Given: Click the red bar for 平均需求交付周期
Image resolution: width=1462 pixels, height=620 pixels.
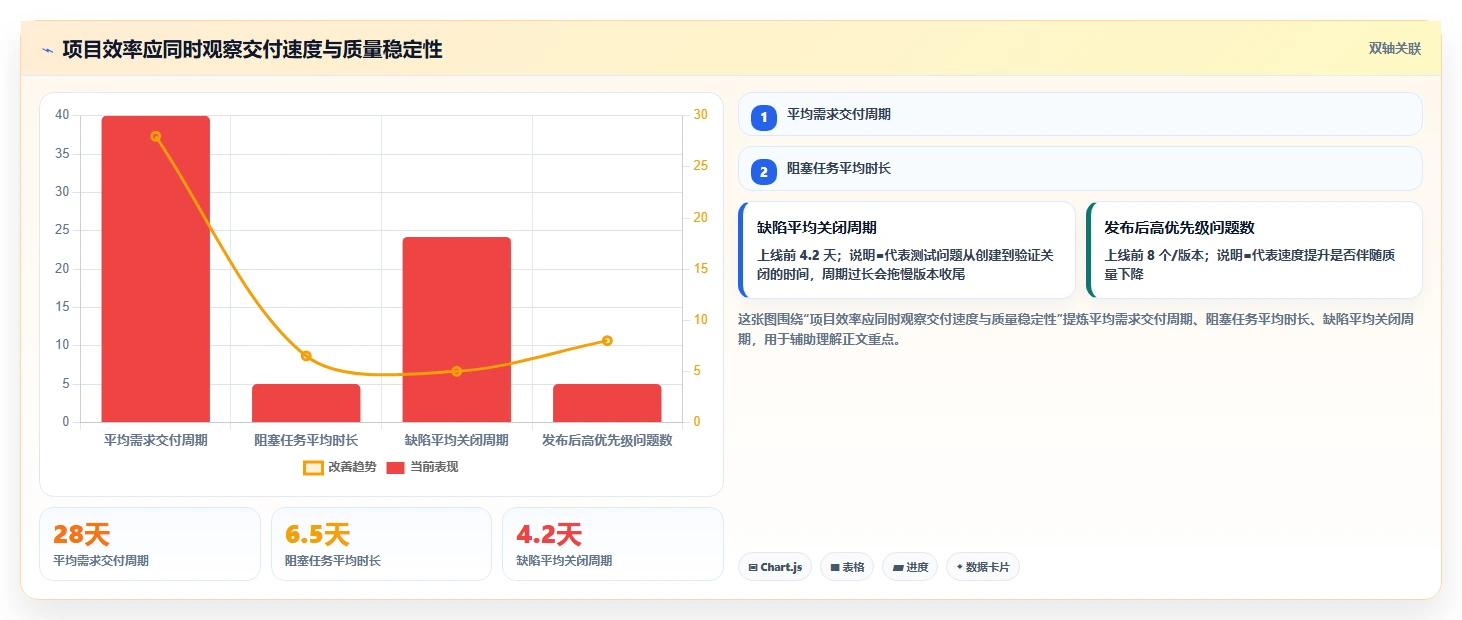Looking at the screenshot, I should 156,269.
